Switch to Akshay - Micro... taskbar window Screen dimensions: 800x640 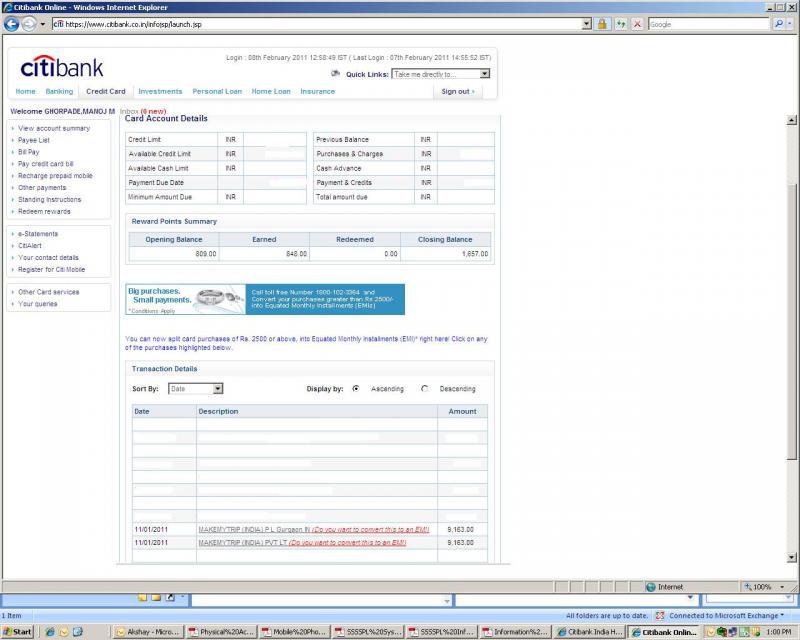coord(147,632)
